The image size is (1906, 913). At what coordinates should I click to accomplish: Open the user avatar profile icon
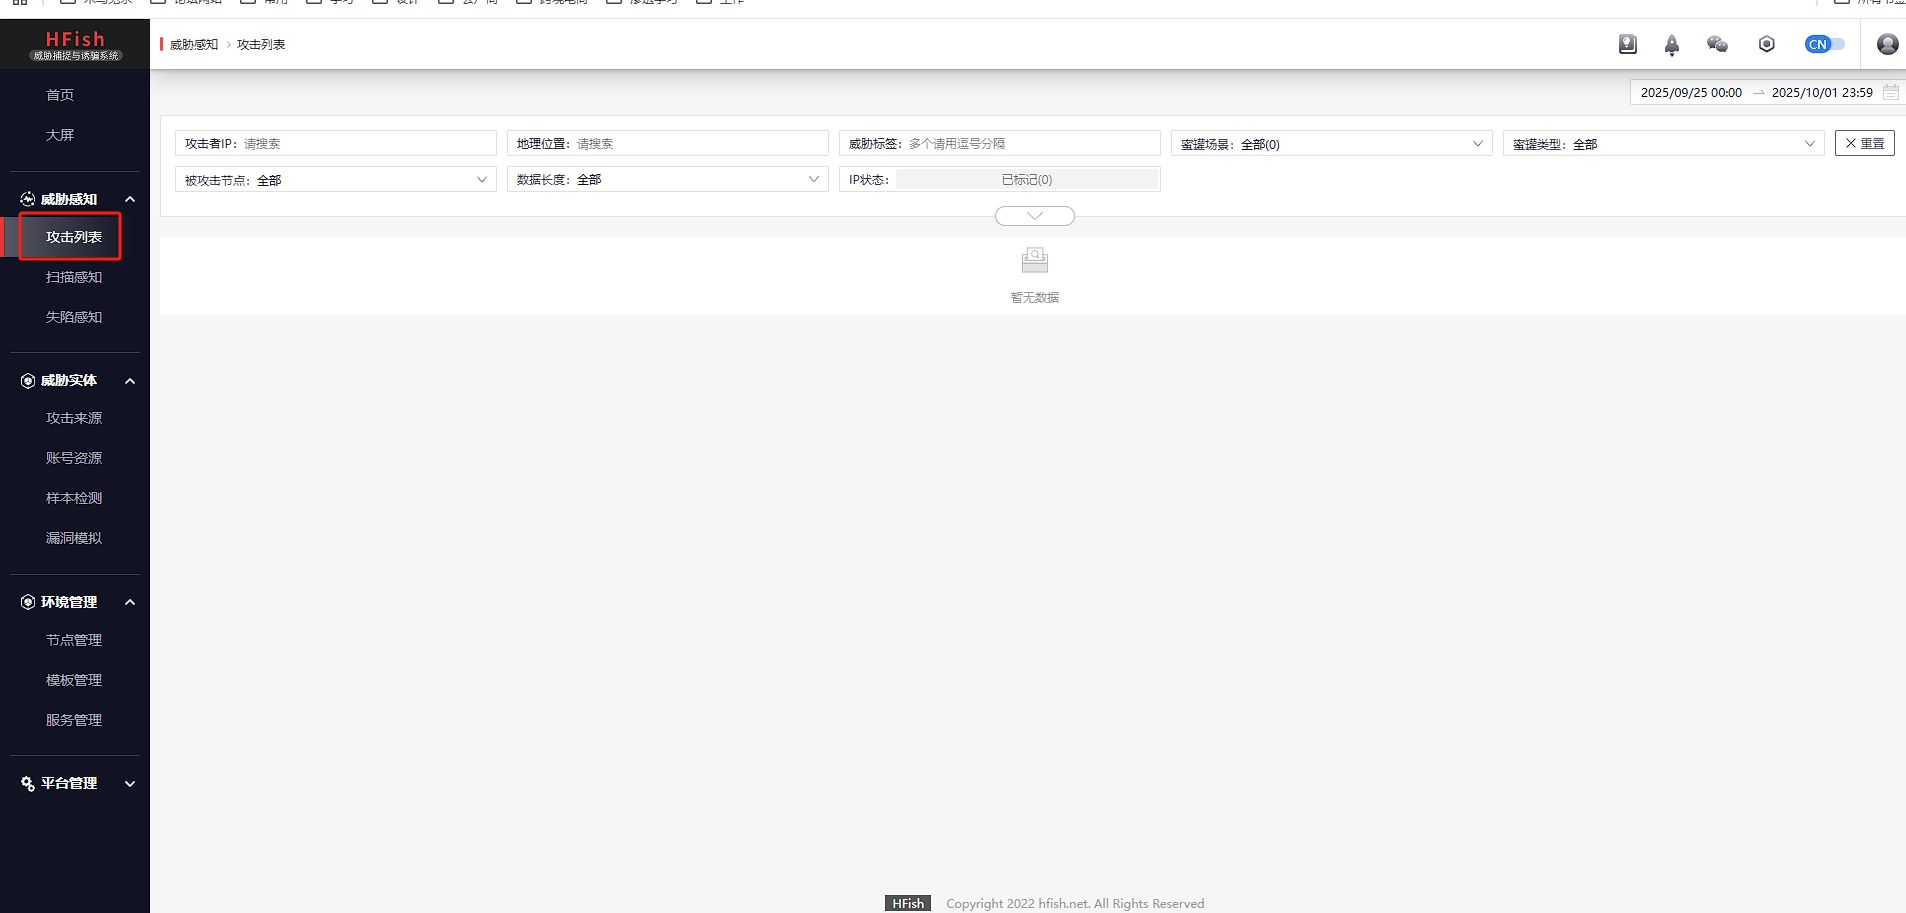point(1887,44)
